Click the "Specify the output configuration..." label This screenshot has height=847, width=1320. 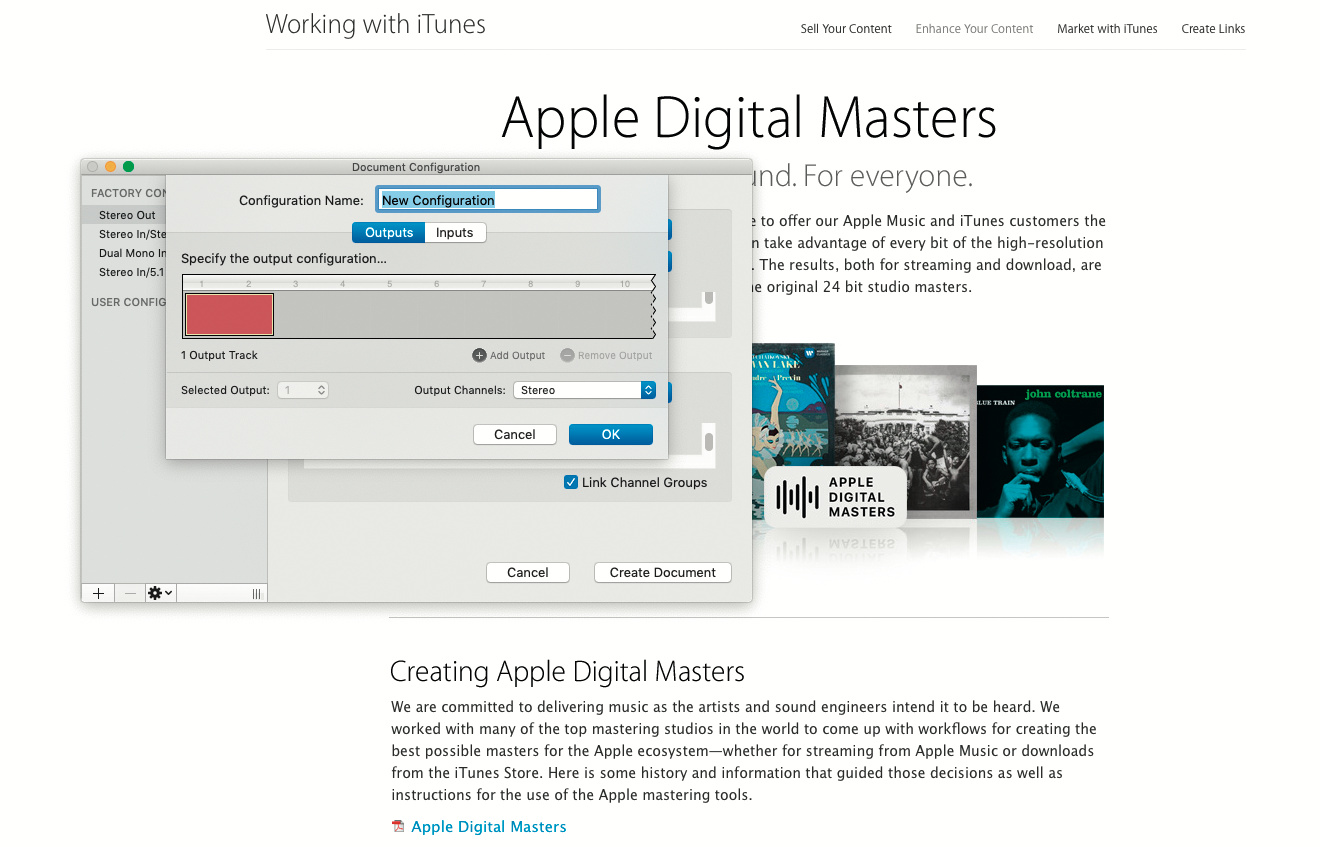coord(284,259)
